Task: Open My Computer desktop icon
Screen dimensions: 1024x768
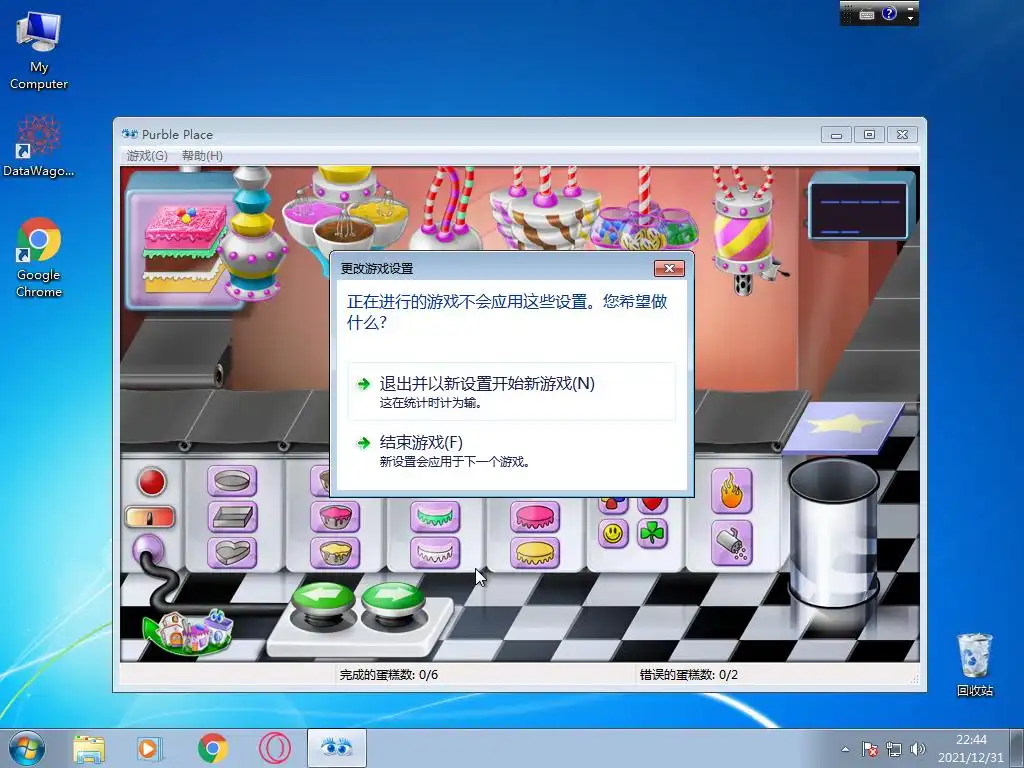Action: click(39, 51)
